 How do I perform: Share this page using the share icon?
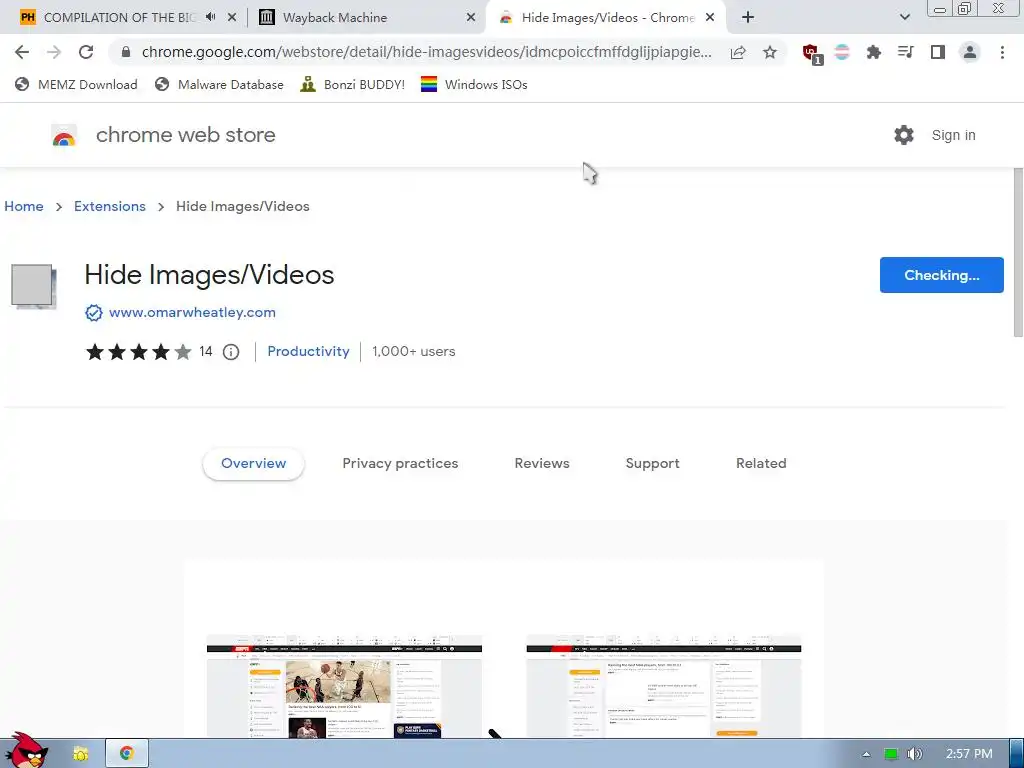click(738, 52)
